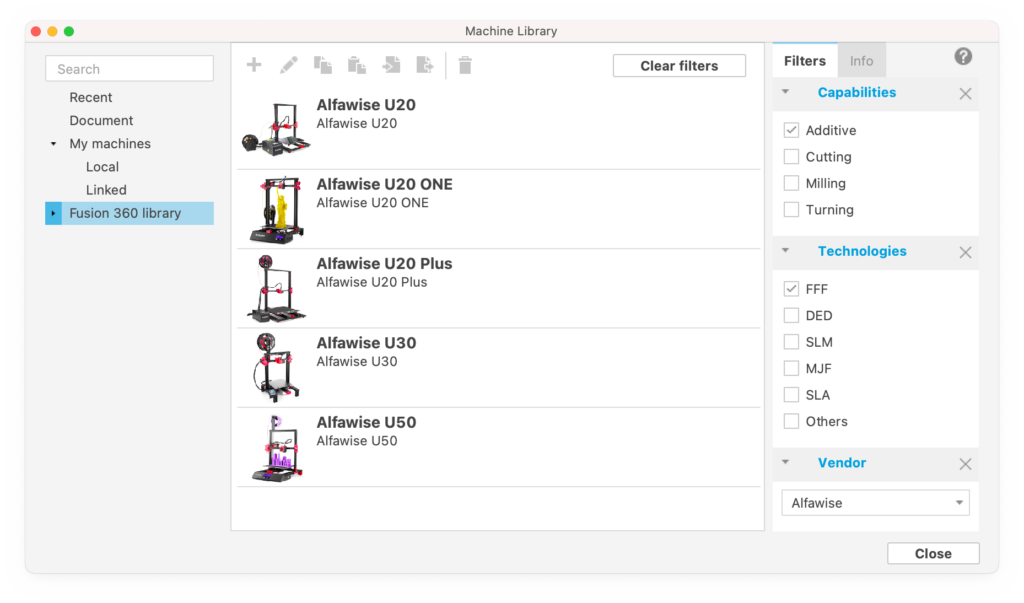
Task: Select Fusion 360 library tree item
Action: click(129, 213)
